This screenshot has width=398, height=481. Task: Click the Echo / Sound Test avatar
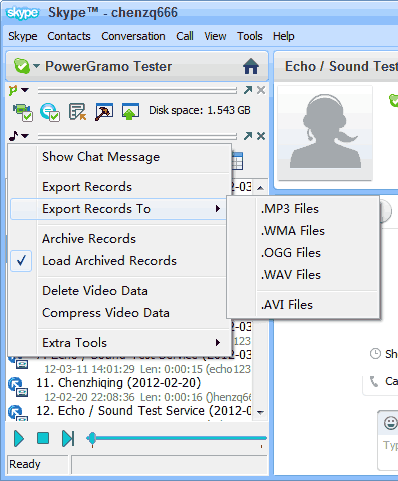[325, 133]
